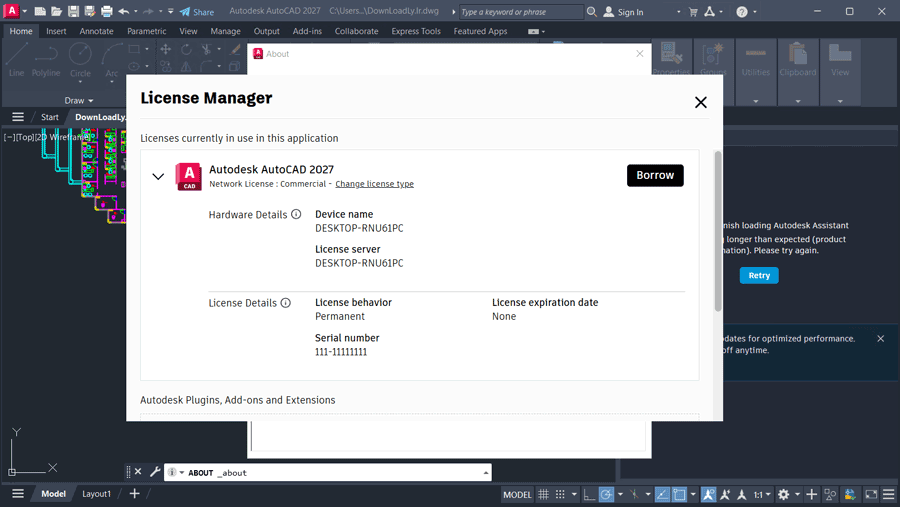
Task: Create new drawing from Quick Access toolbar
Action: tap(40, 11)
